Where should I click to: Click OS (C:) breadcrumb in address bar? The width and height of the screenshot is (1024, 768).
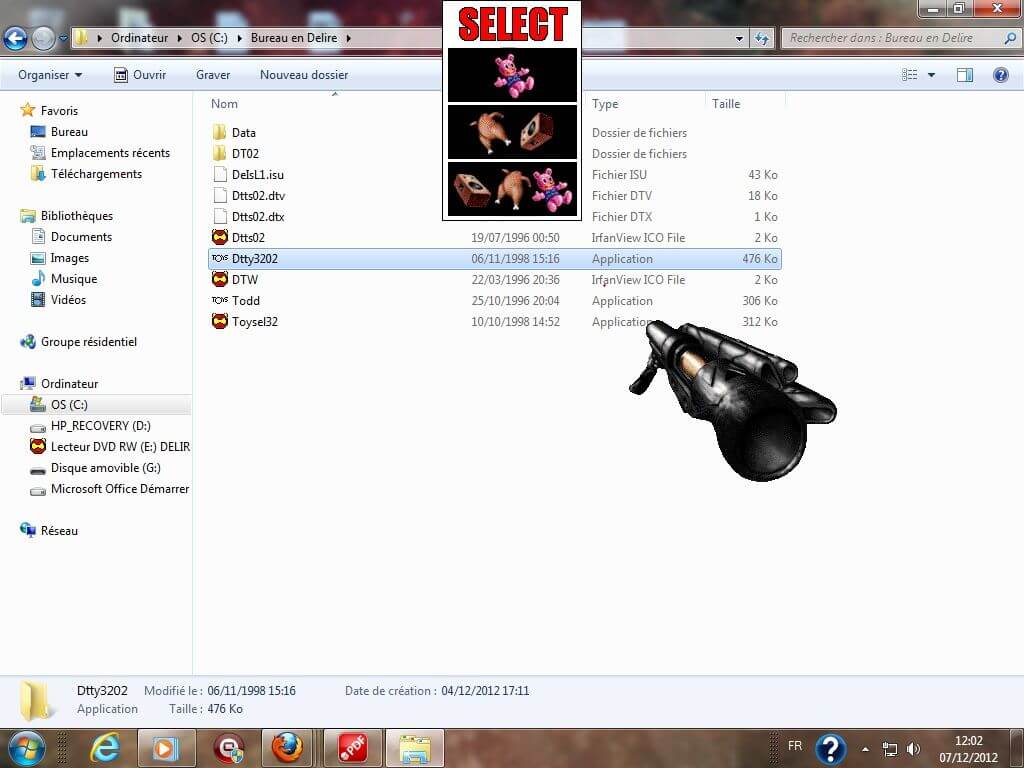pos(209,38)
